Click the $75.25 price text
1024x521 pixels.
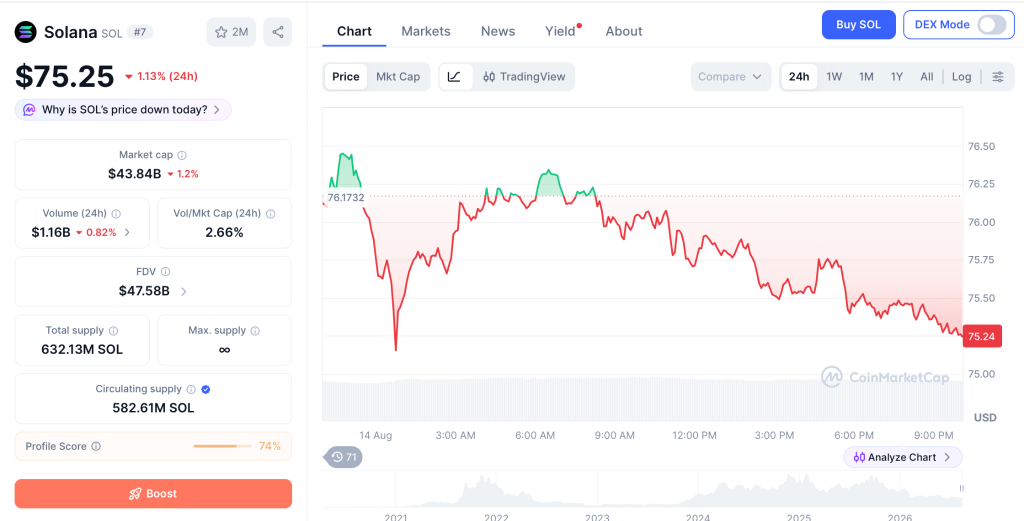(x=65, y=76)
